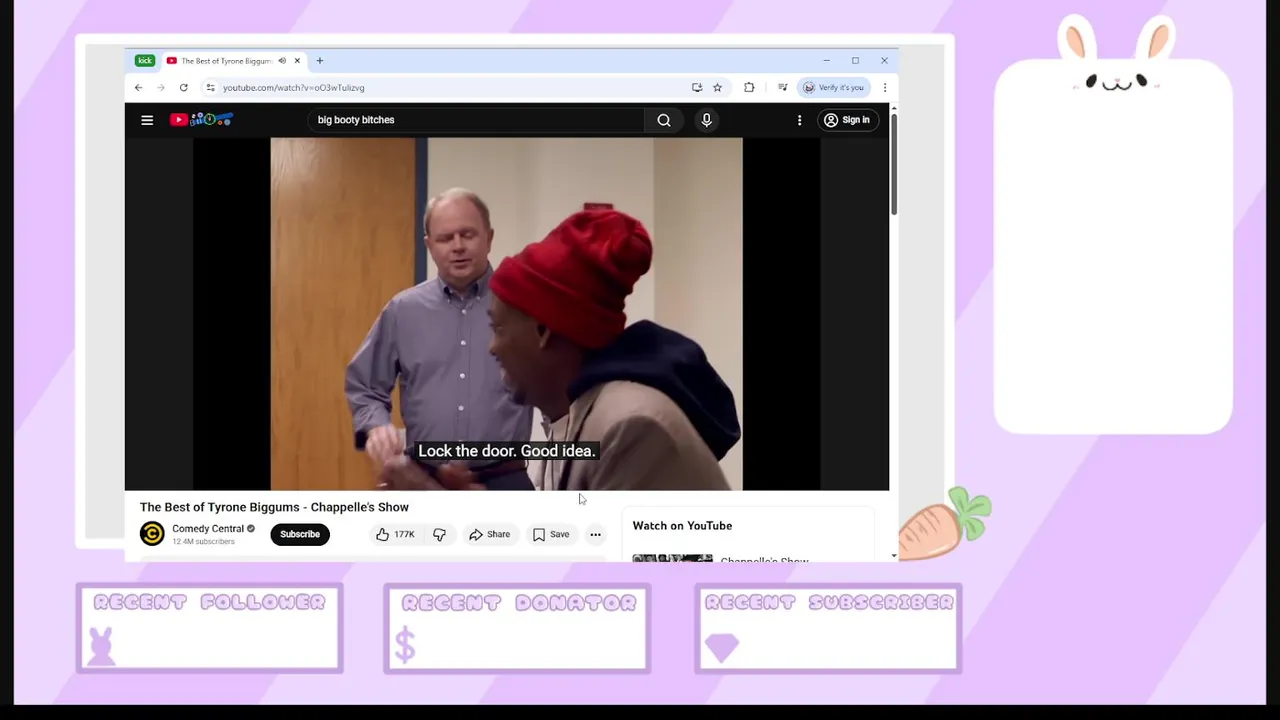Save the video to a playlist
This screenshot has width=1280, height=720.
(x=551, y=535)
